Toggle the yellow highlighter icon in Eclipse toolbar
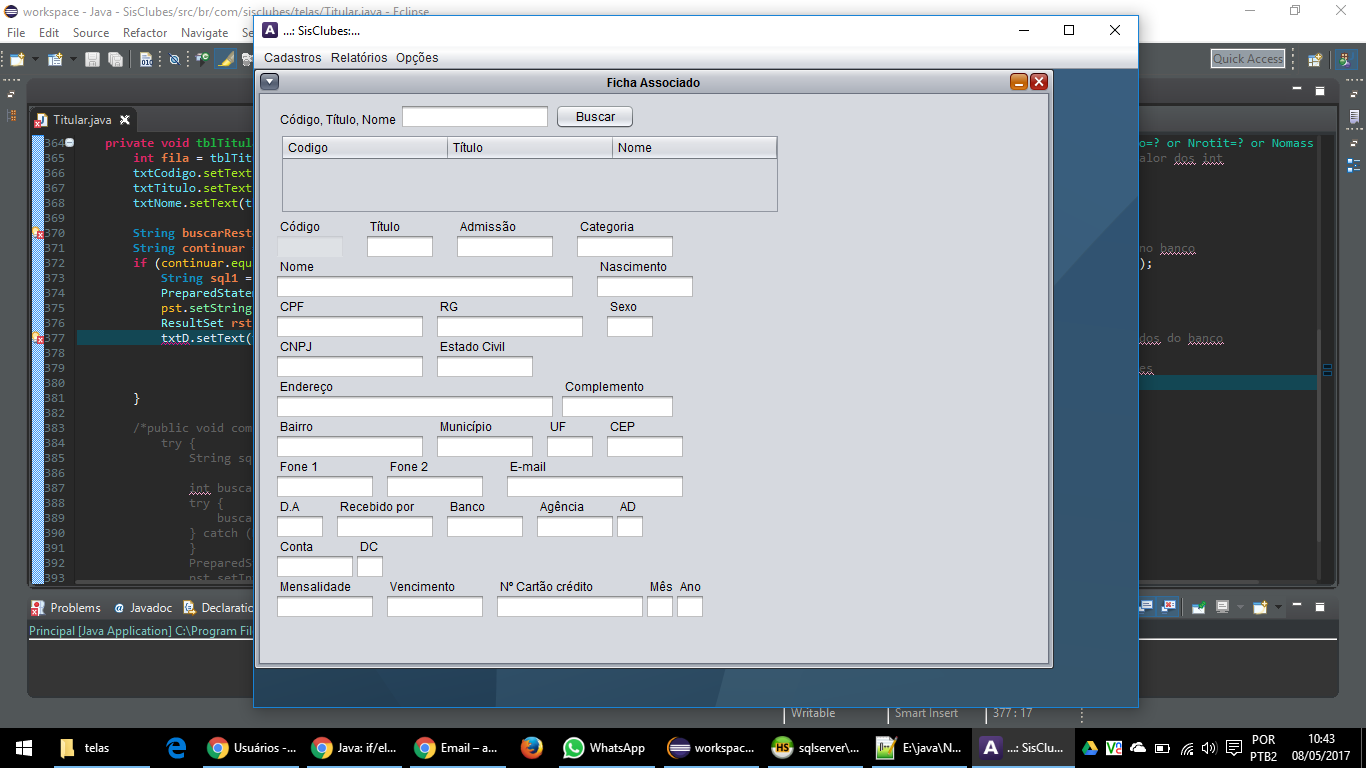This screenshot has width=1366, height=768. coord(225,59)
